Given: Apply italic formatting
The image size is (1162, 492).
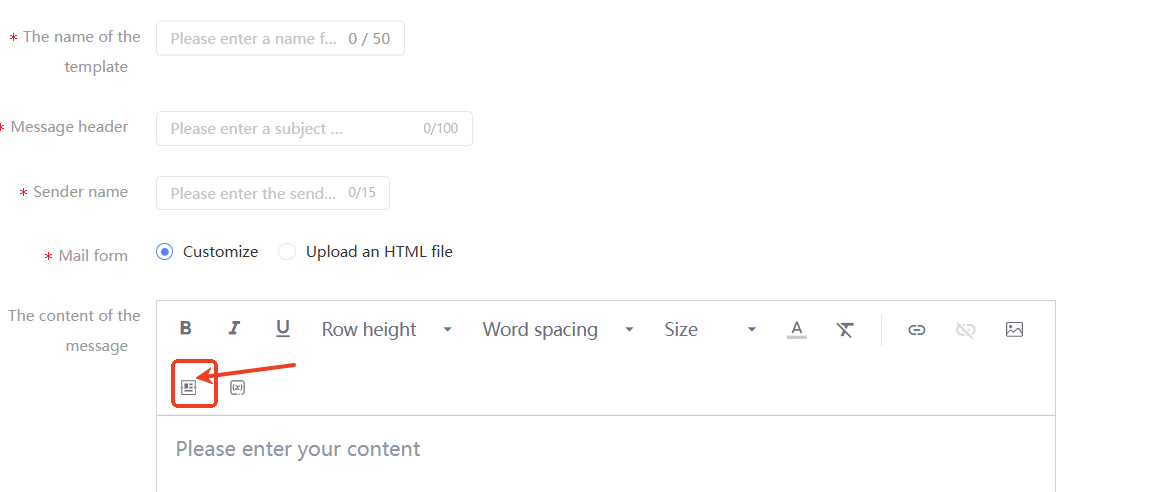Looking at the screenshot, I should pos(234,329).
